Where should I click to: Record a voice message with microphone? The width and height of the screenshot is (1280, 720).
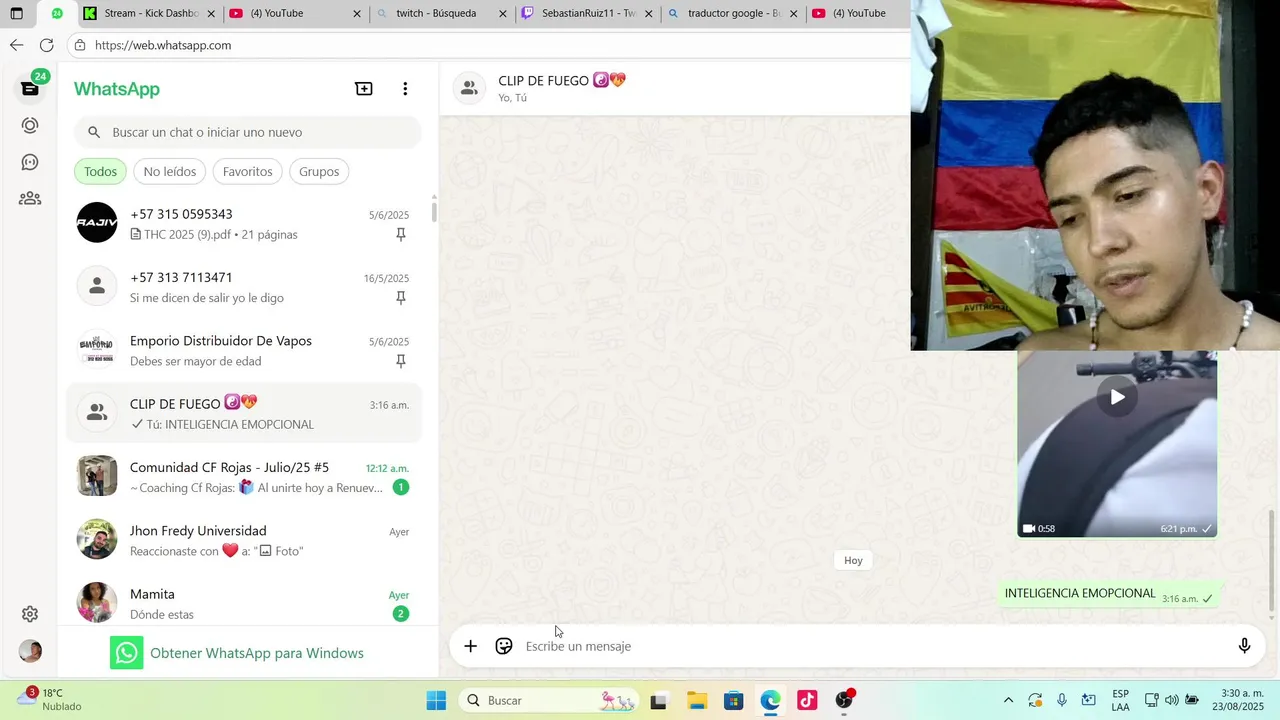(x=1244, y=646)
